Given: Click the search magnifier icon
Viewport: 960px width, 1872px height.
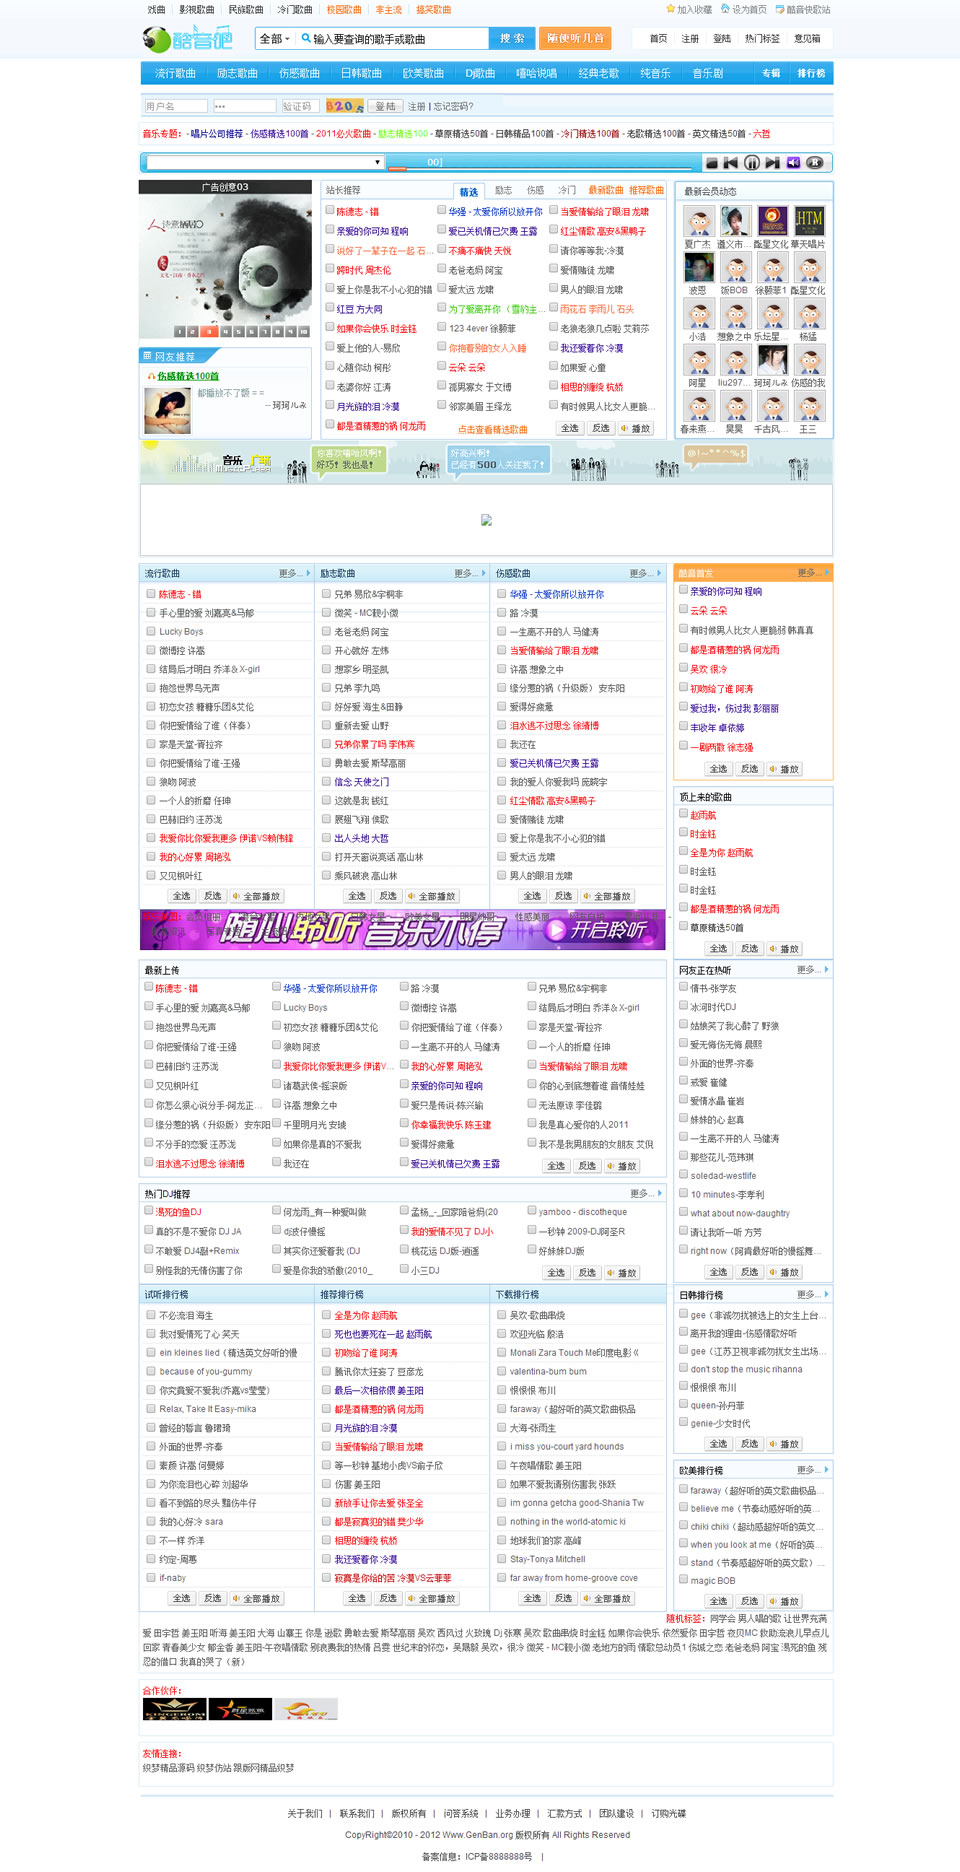Looking at the screenshot, I should (306, 38).
